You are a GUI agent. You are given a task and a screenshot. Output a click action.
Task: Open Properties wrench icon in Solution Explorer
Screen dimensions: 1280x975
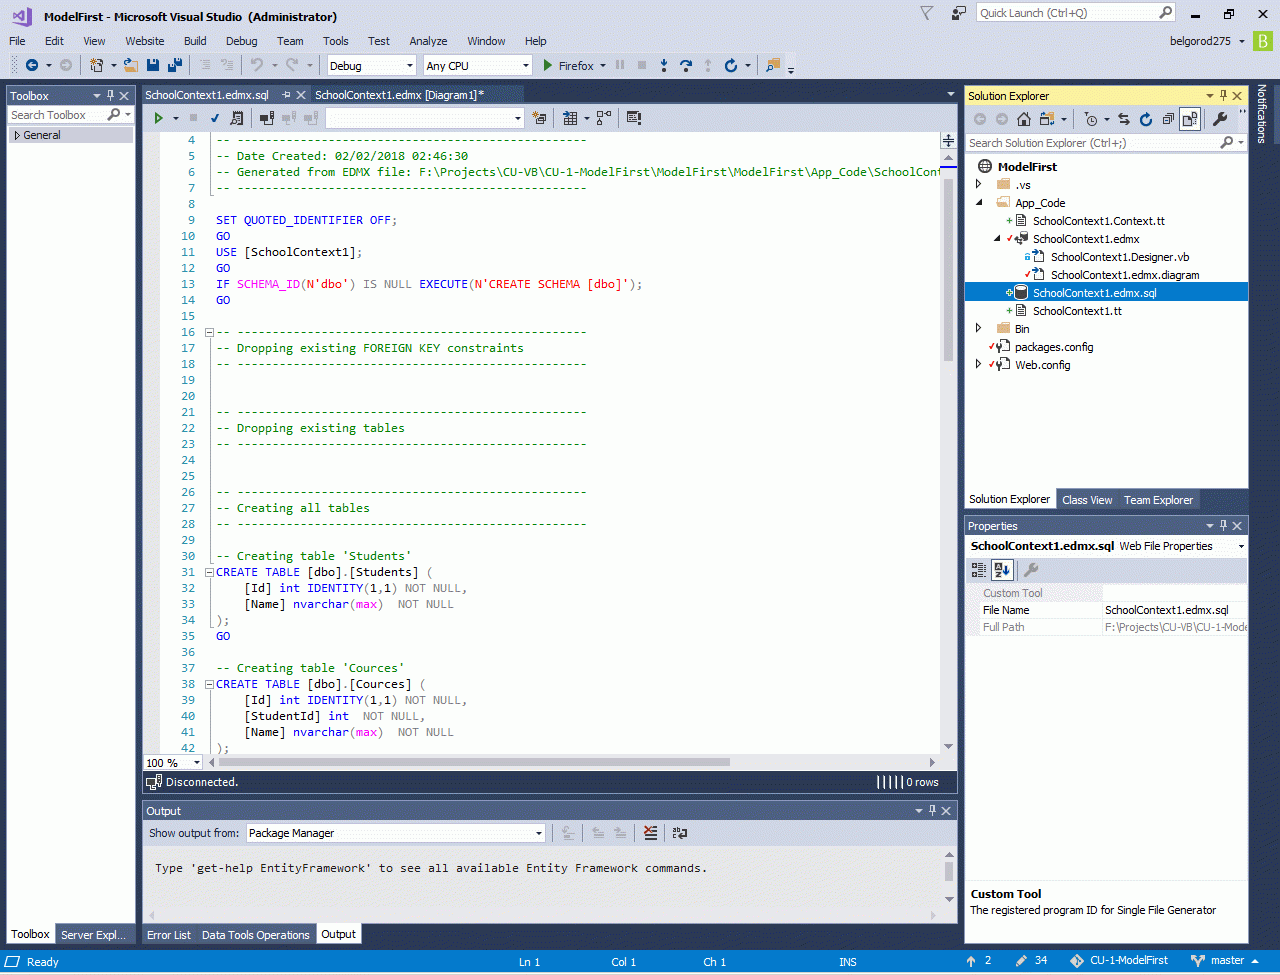pyautogui.click(x=1220, y=119)
